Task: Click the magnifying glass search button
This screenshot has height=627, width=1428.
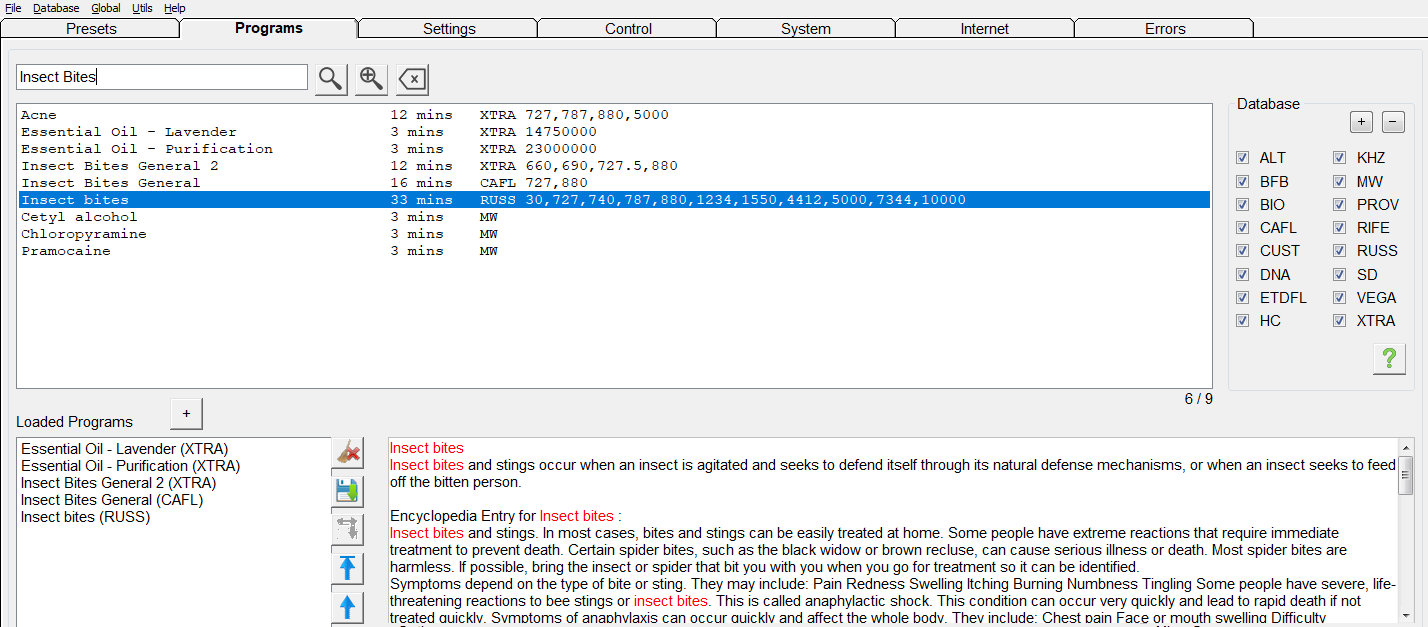Action: [x=331, y=79]
